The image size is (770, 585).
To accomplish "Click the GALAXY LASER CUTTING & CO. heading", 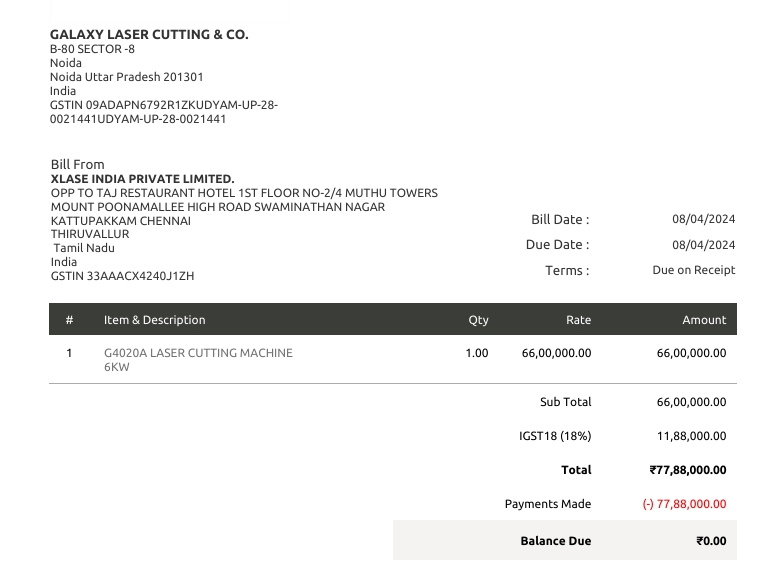I will [149, 34].
